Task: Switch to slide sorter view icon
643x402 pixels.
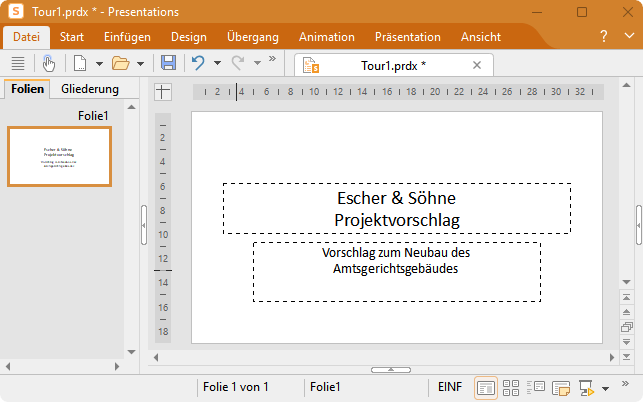Action: [510, 387]
